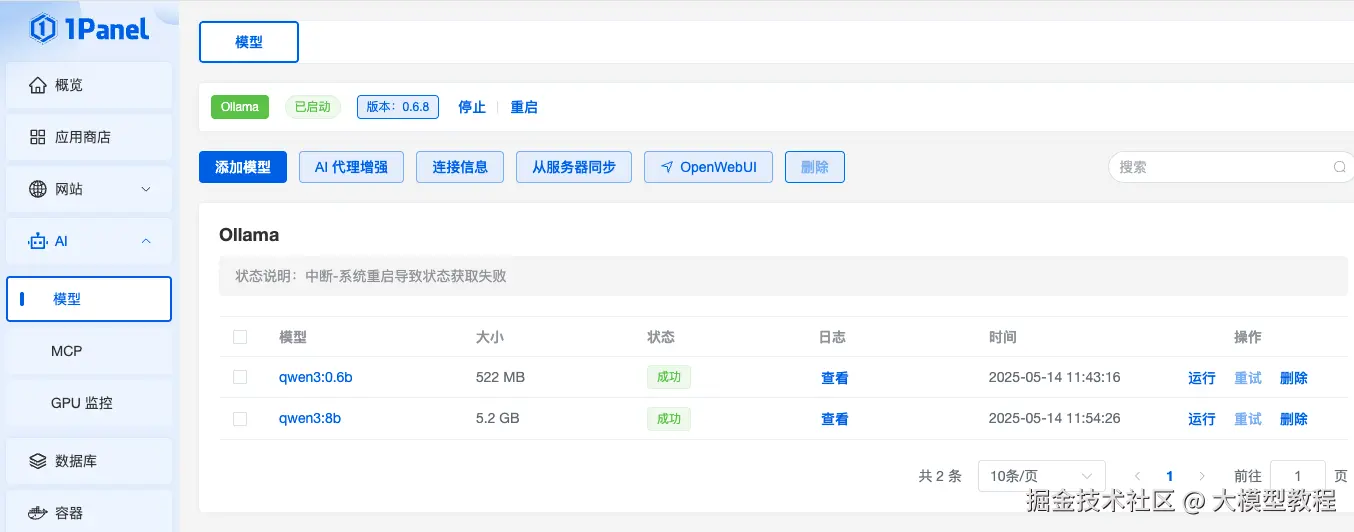Viewport: 1354px width, 532px height.
Task: Go to the previous page arrow
Action: coord(1137,477)
